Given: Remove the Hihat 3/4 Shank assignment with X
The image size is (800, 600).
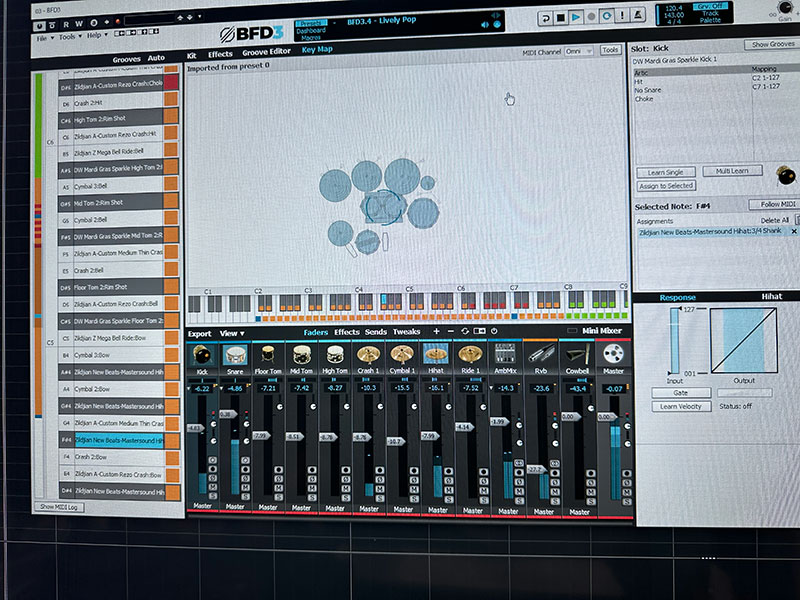Looking at the screenshot, I should [794, 232].
